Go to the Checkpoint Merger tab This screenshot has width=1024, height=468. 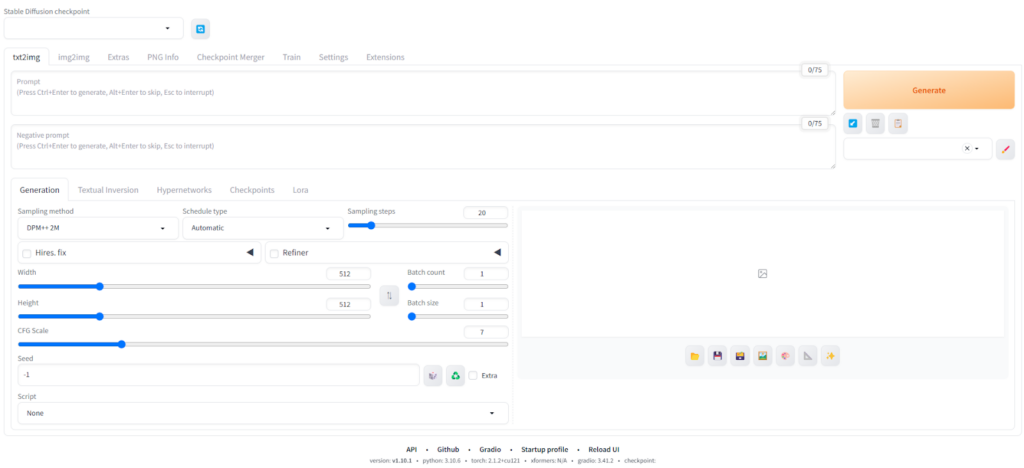coord(231,57)
